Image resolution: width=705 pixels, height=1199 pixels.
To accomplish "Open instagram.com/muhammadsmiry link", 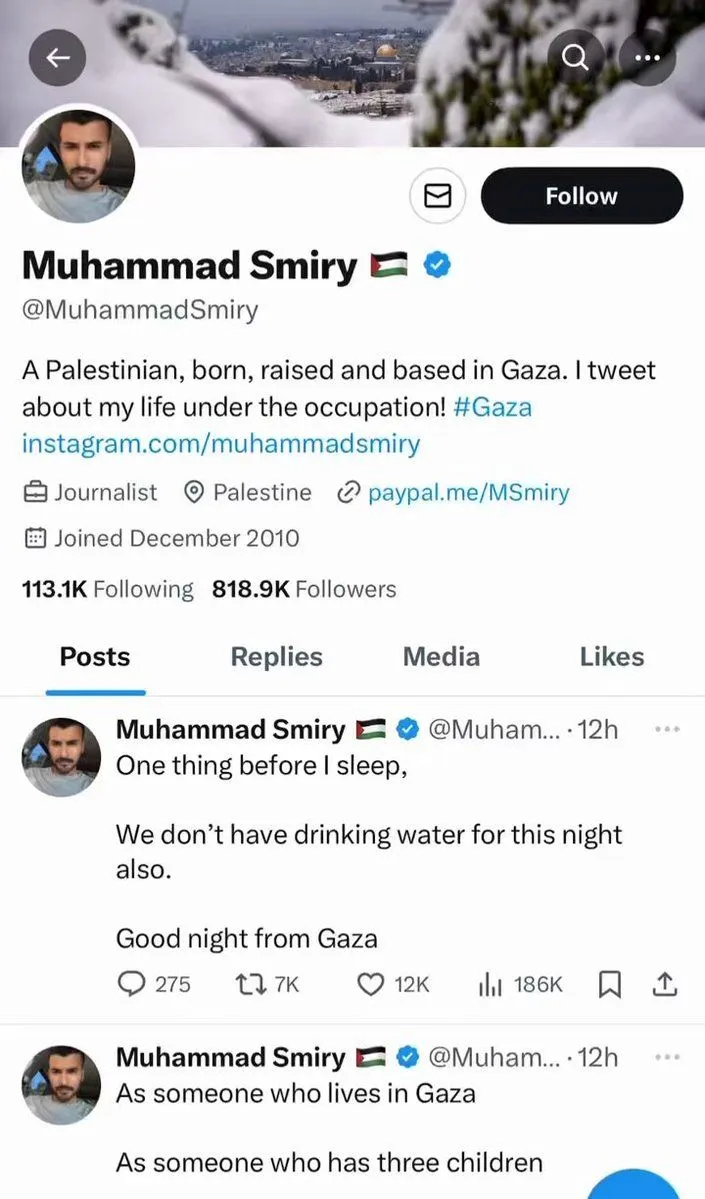I will 221,443.
